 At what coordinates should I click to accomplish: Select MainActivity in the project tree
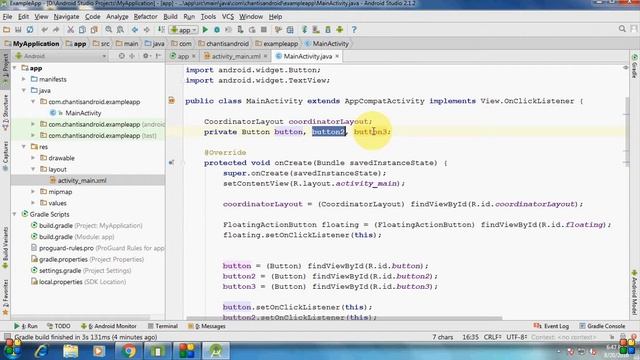click(83, 113)
